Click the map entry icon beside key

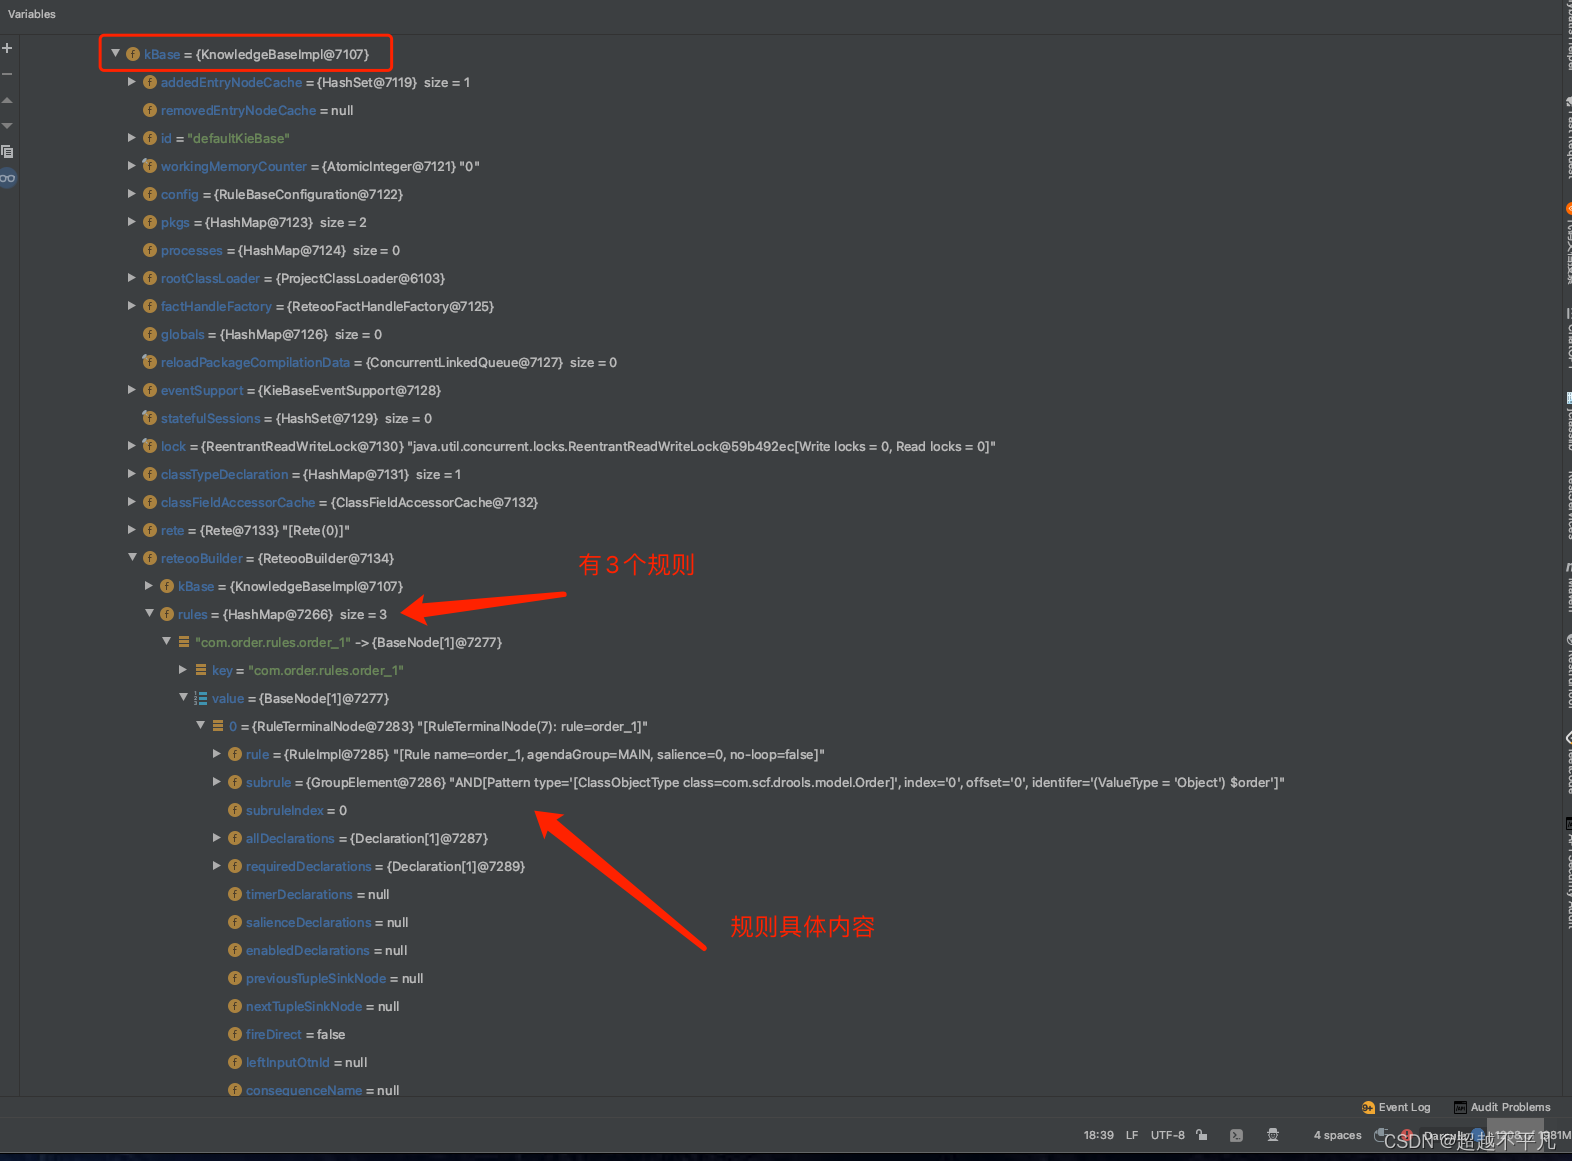(x=201, y=670)
